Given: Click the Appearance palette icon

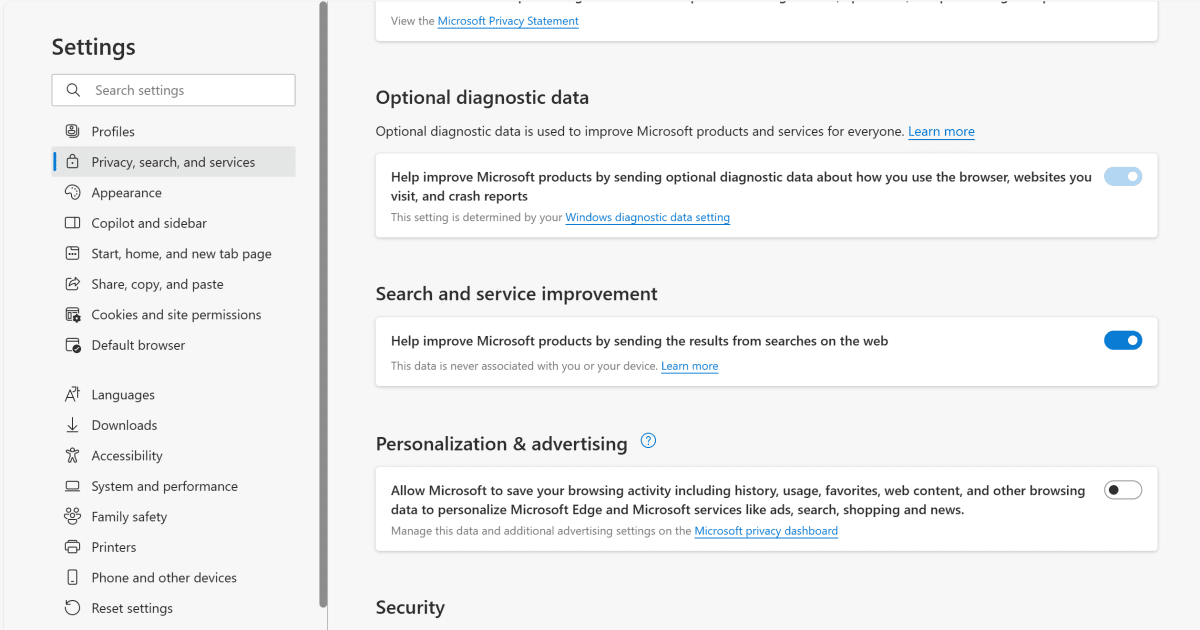Looking at the screenshot, I should click(x=72, y=193).
